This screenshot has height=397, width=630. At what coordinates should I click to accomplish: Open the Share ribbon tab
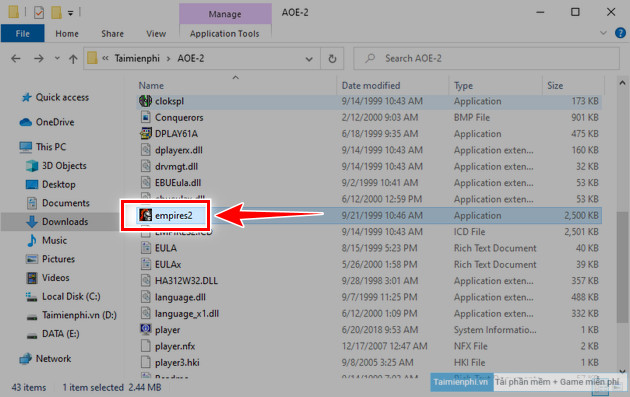click(x=112, y=34)
